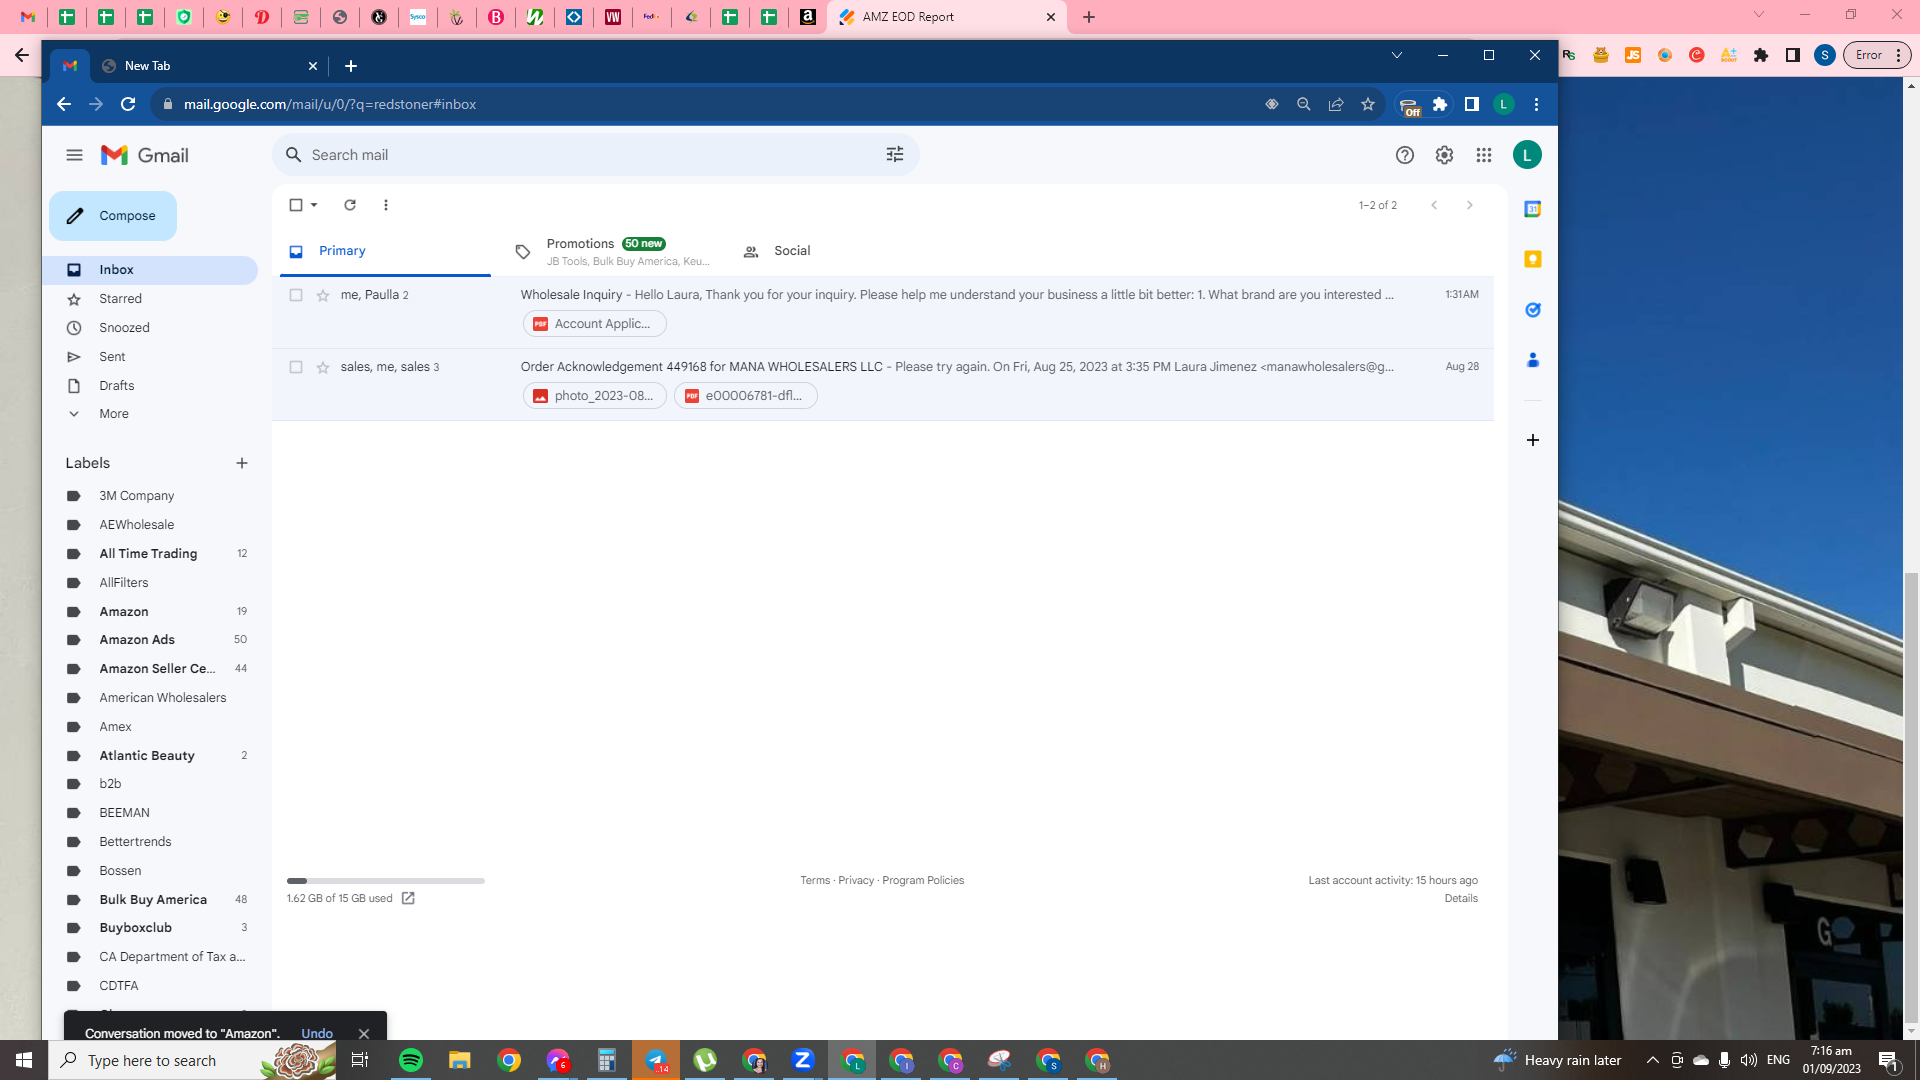Screen dimensions: 1920x1080
Task: Open Gmail Support help icon
Action: click(x=1405, y=155)
